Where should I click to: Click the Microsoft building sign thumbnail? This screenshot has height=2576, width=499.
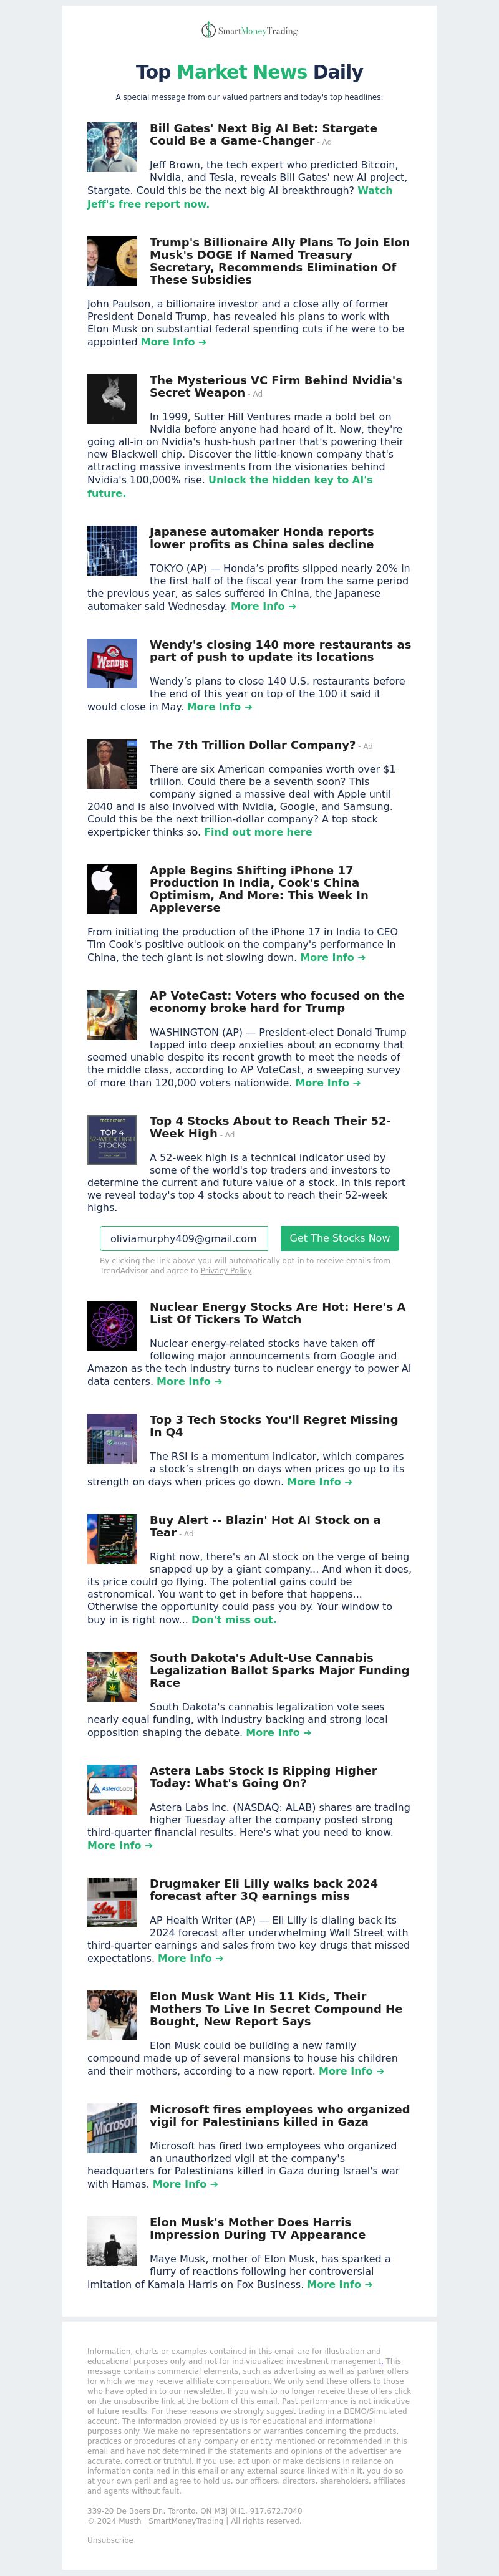[112, 2127]
